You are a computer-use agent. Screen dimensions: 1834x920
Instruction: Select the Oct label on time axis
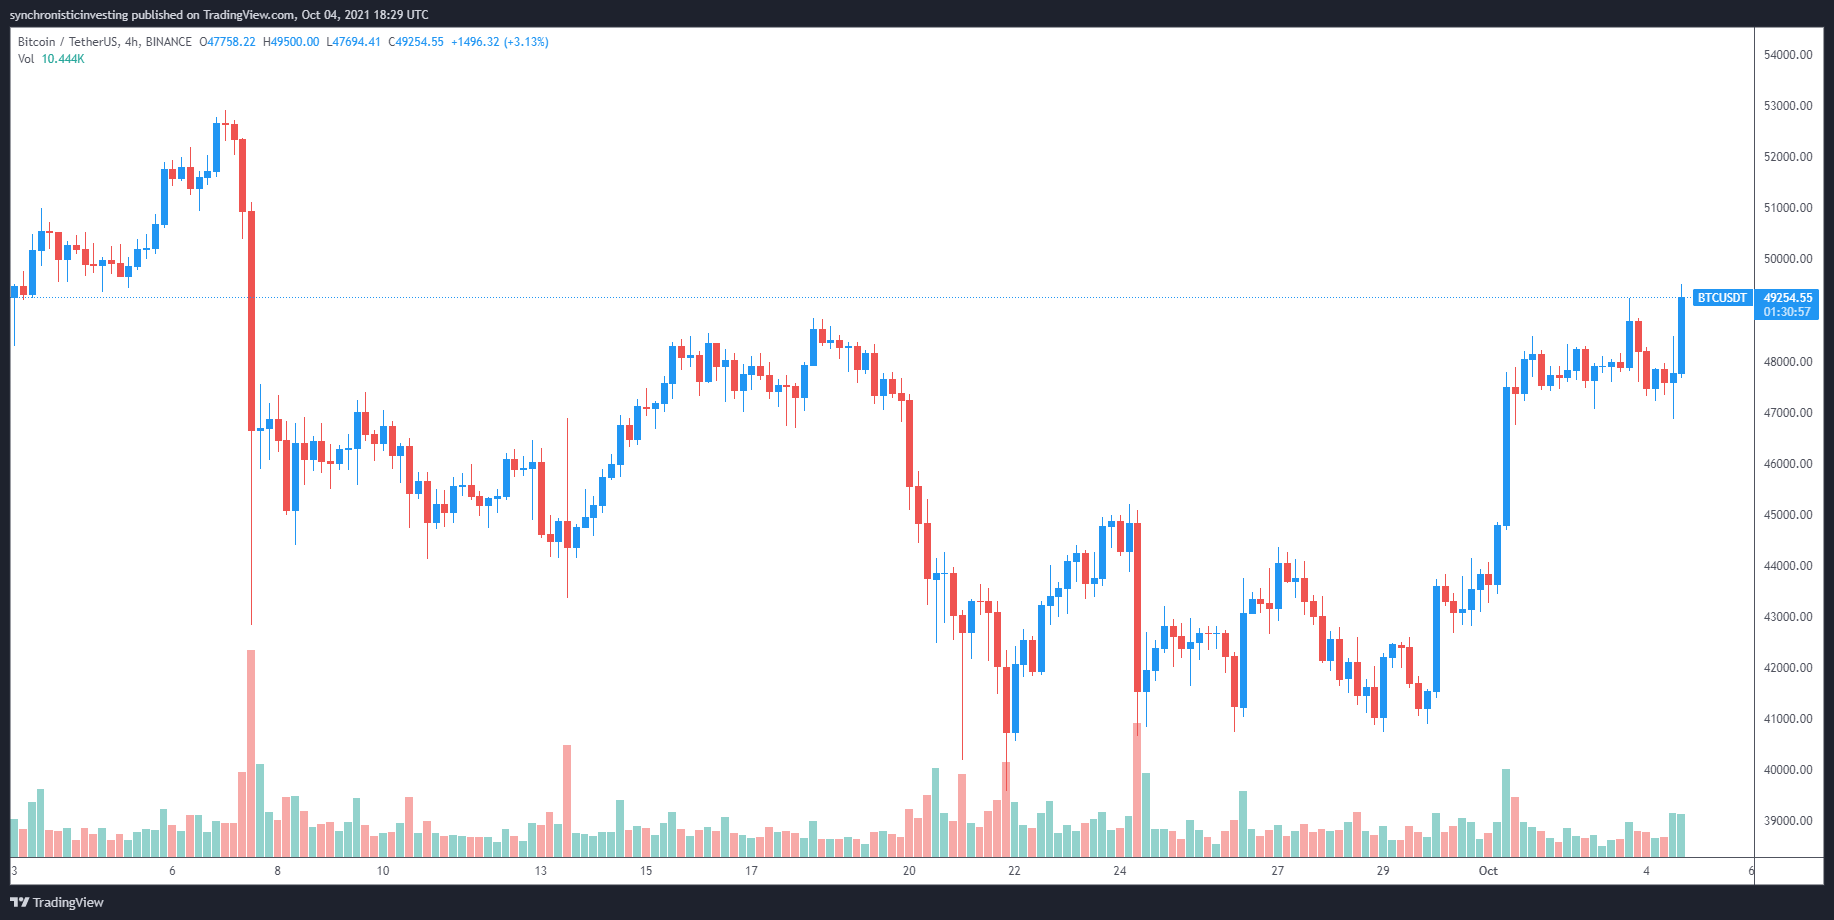point(1488,871)
